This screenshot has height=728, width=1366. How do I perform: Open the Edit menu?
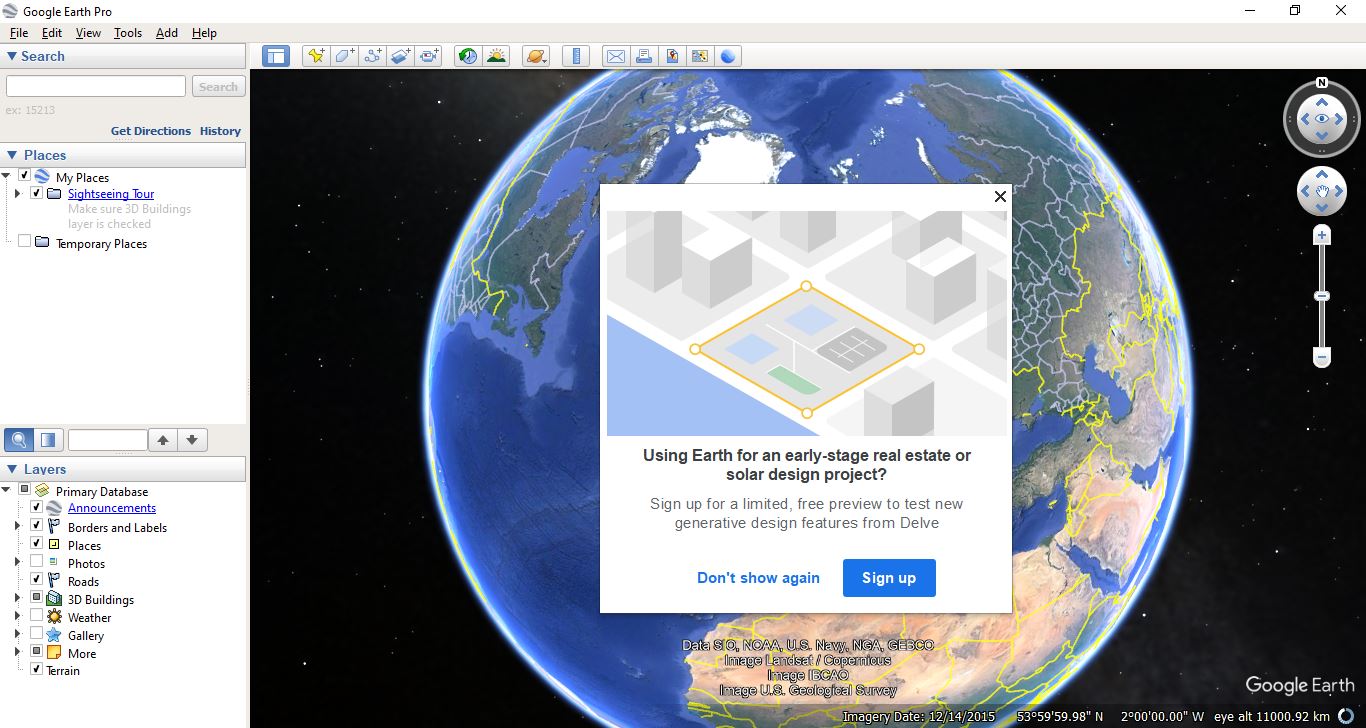click(52, 33)
